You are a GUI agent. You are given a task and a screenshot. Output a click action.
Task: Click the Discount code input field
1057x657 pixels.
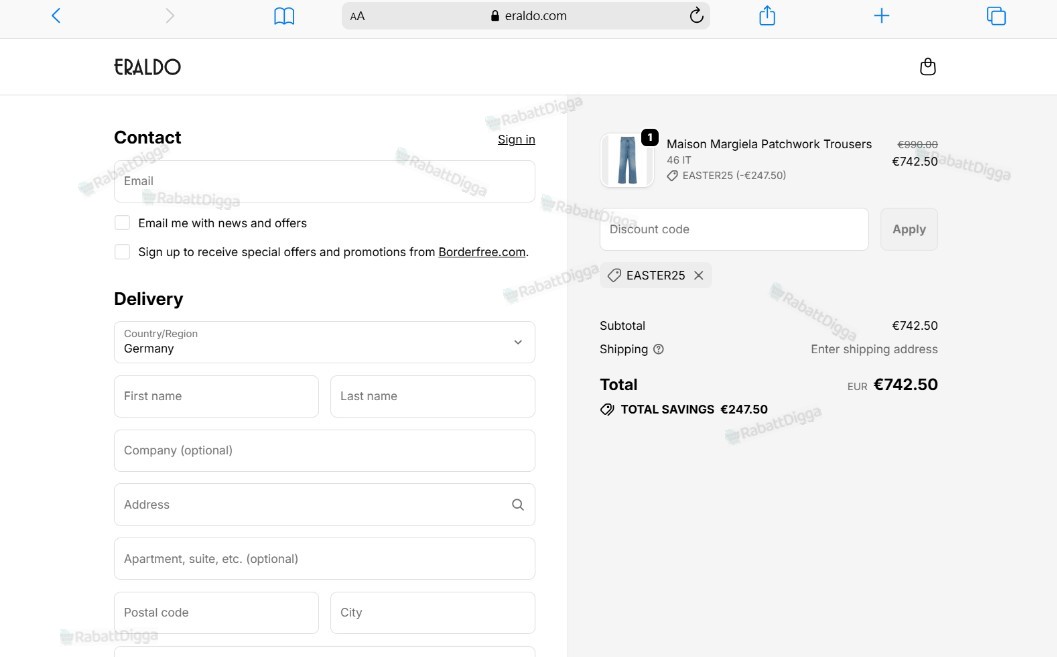coord(733,229)
